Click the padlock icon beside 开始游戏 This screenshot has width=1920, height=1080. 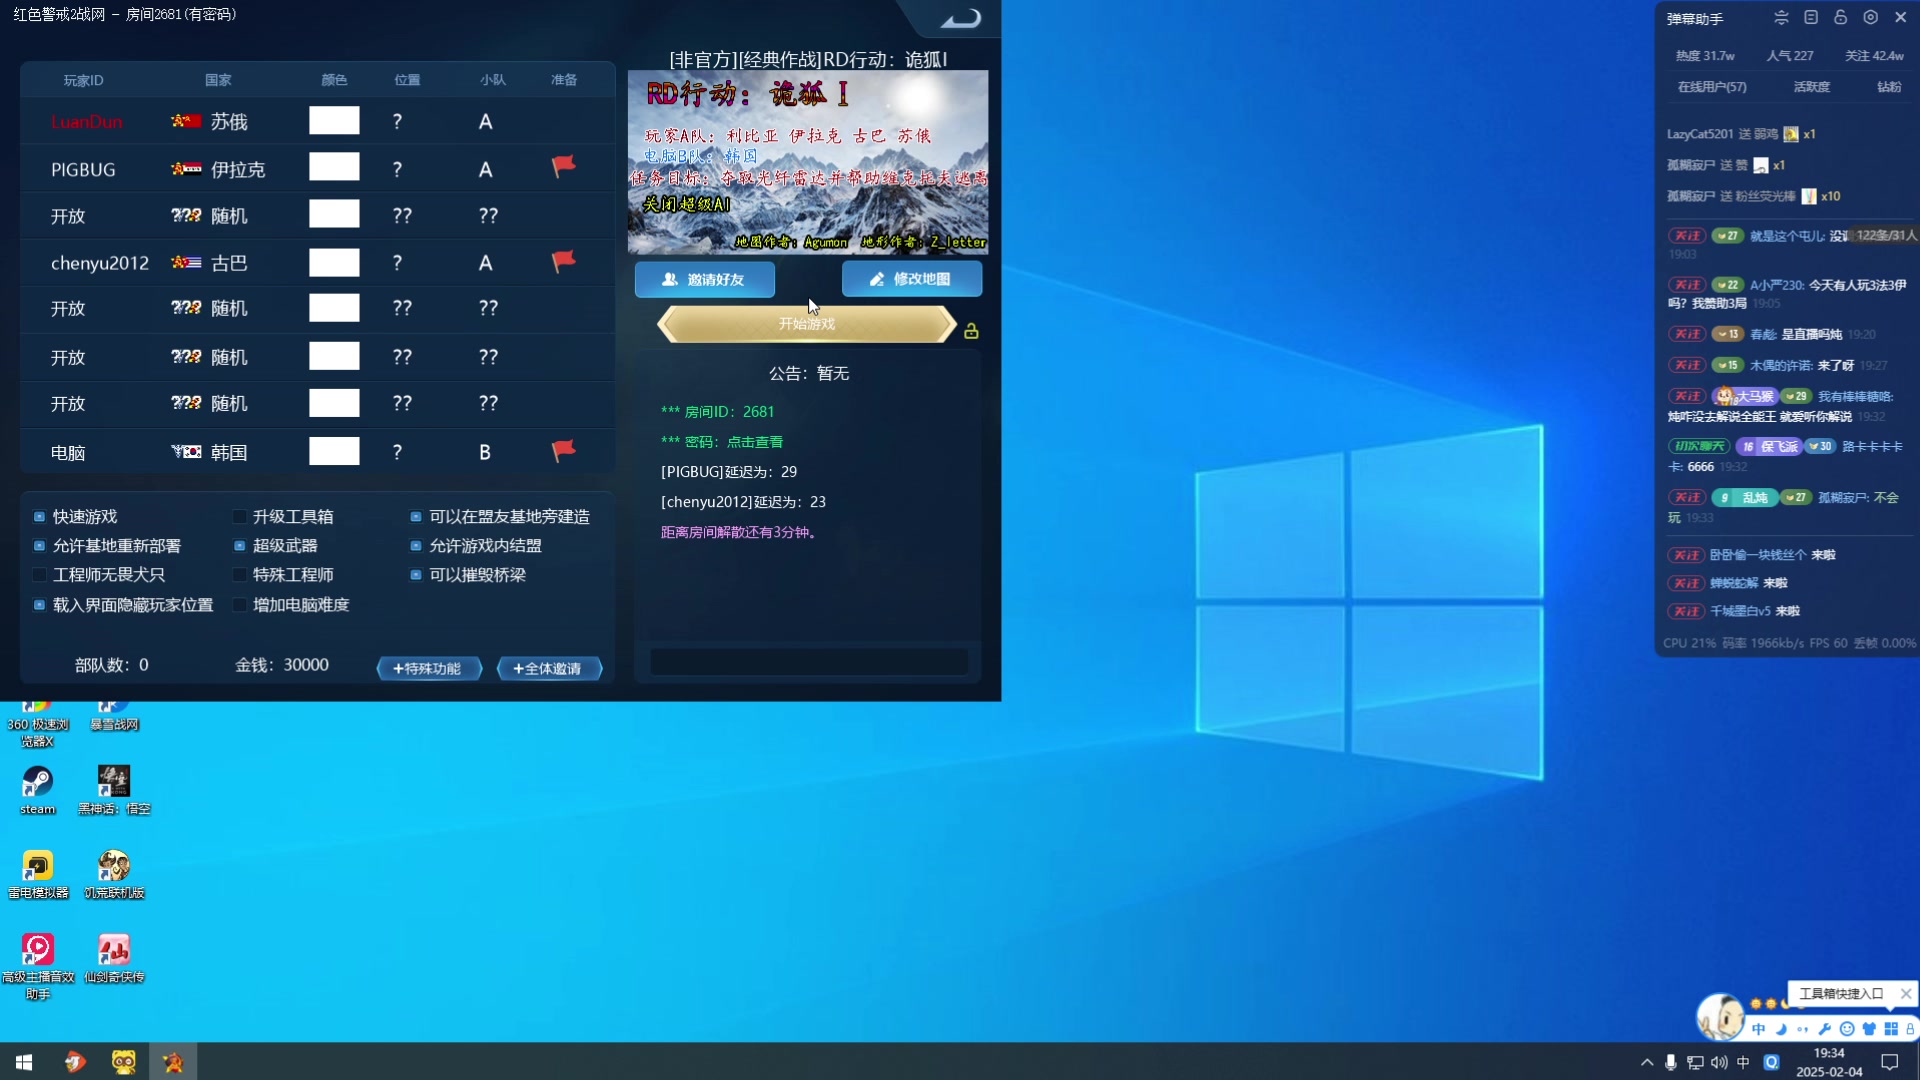(971, 331)
